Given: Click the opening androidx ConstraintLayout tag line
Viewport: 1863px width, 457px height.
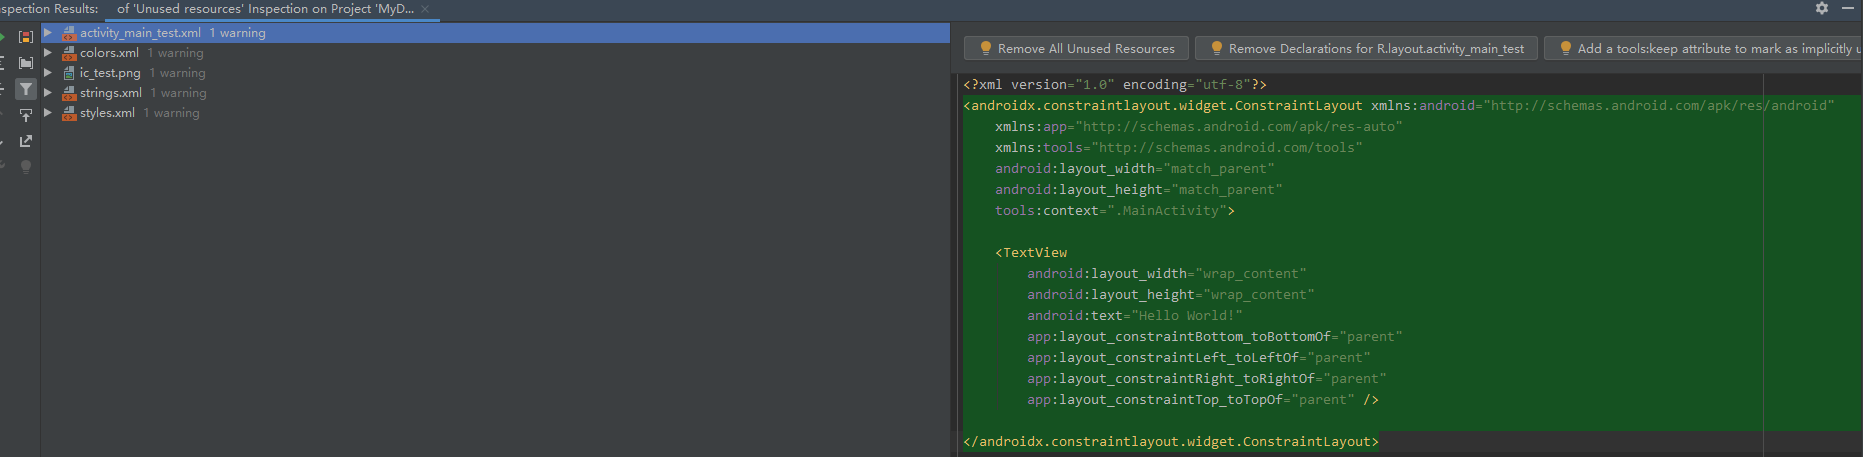Looking at the screenshot, I should click(x=1399, y=106).
